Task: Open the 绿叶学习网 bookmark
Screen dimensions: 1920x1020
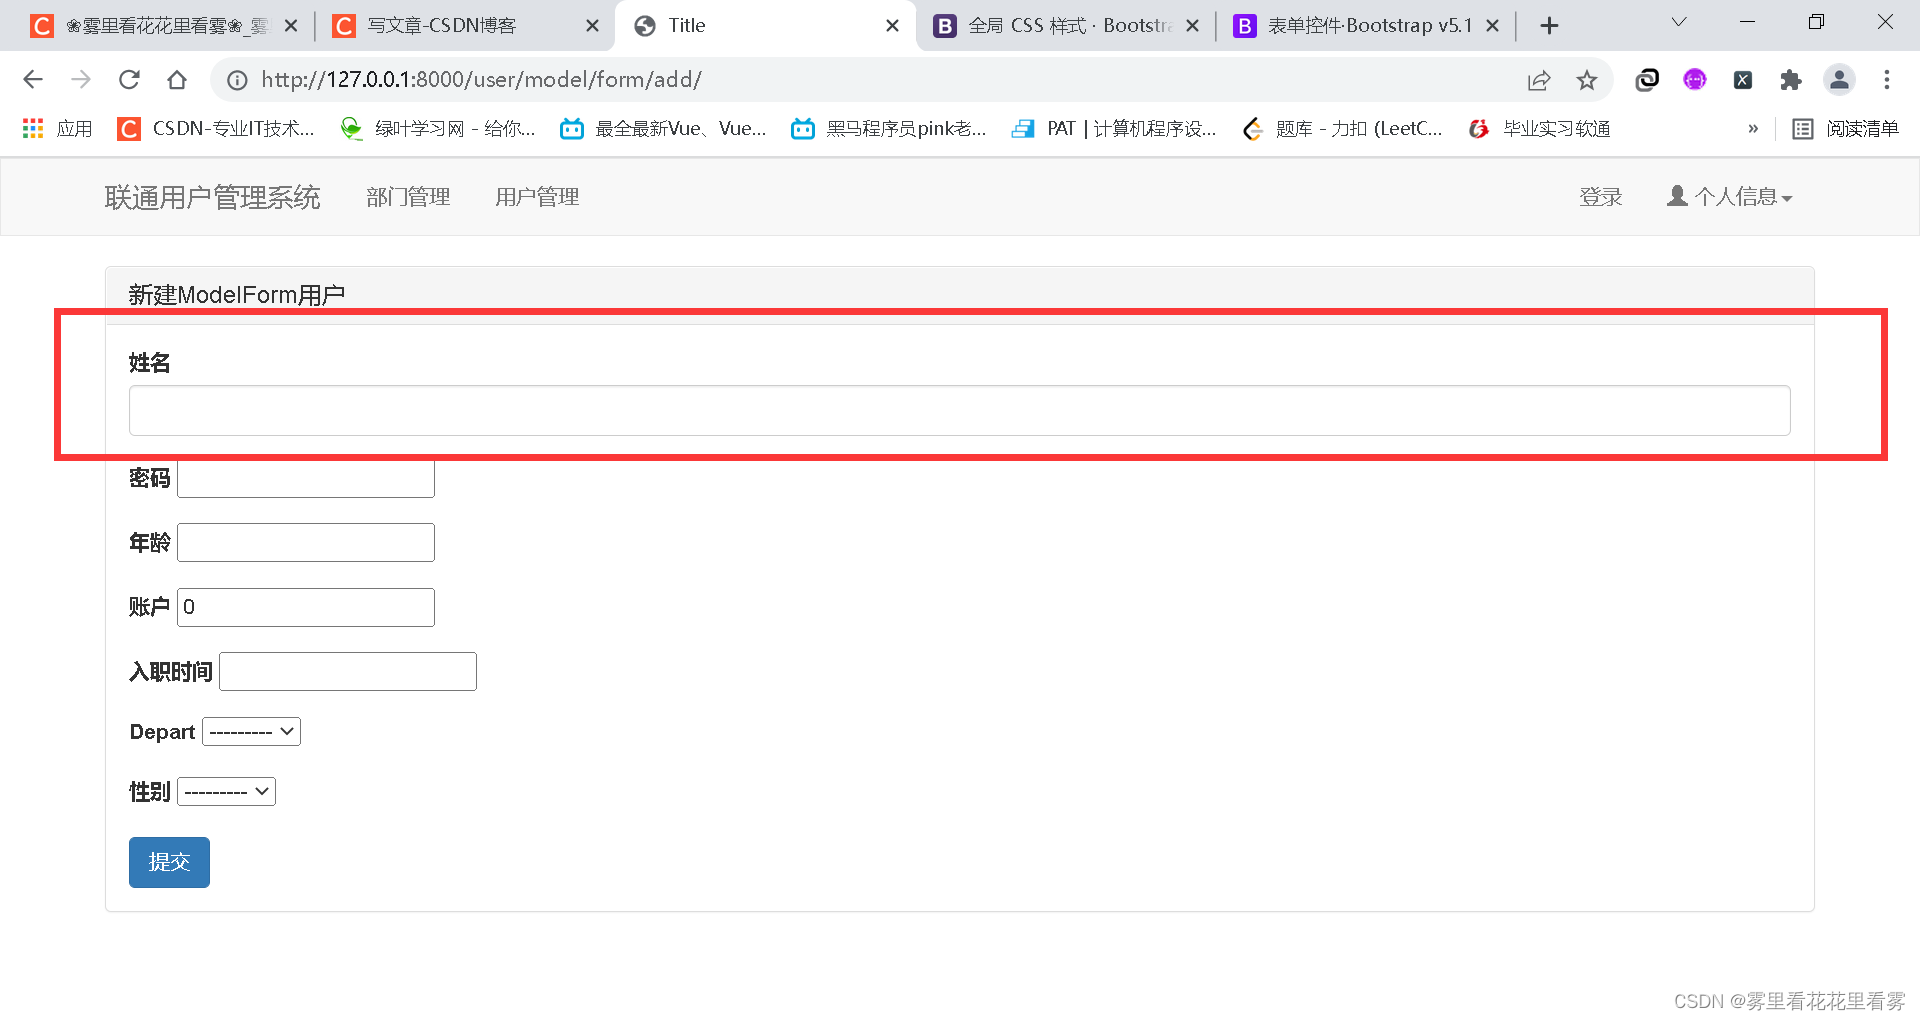Action: pyautogui.click(x=438, y=129)
